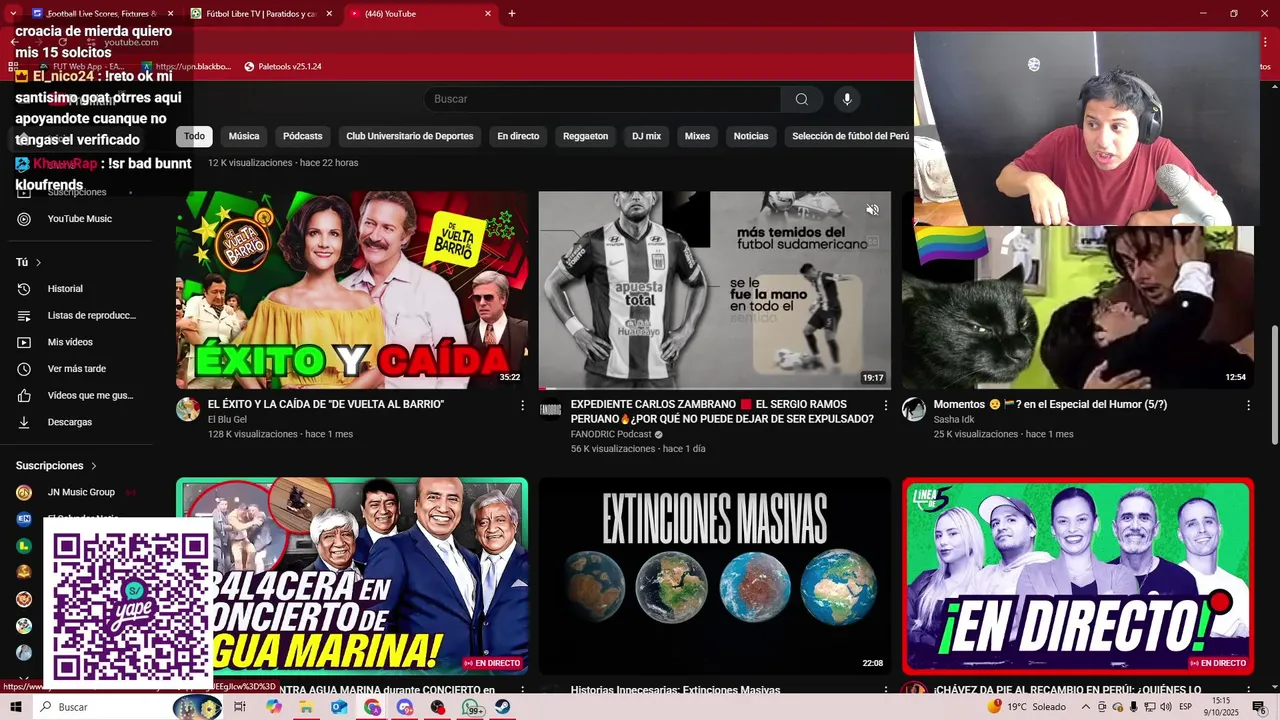Open the taskbar clock and date

click(x=1222, y=707)
